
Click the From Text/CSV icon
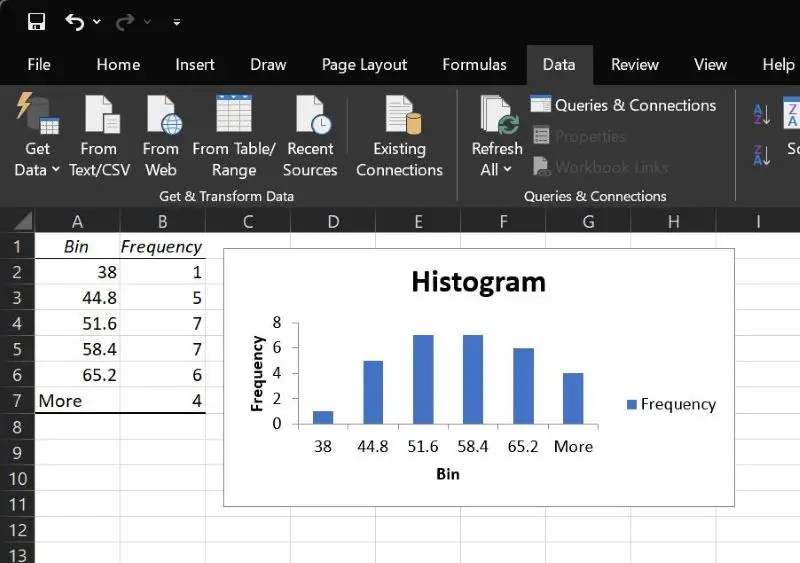100,115
